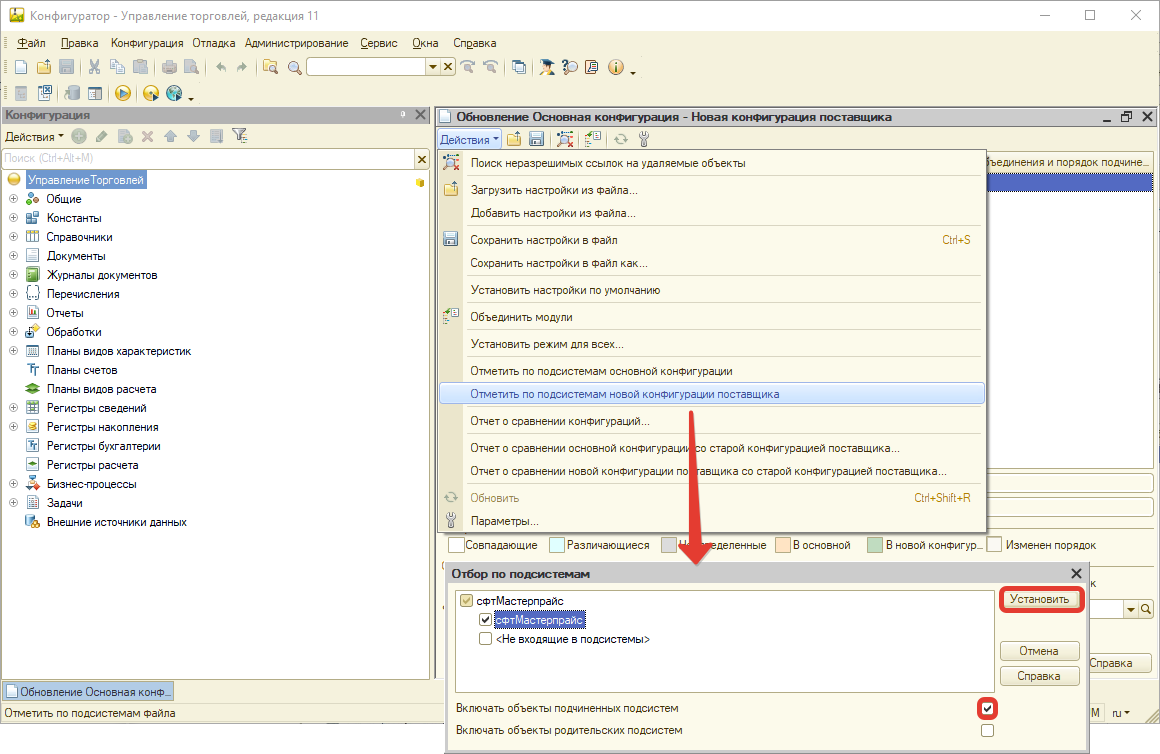This screenshot has height=754, width=1160.
Task: Click the Start Debugging play icon
Action: point(123,93)
